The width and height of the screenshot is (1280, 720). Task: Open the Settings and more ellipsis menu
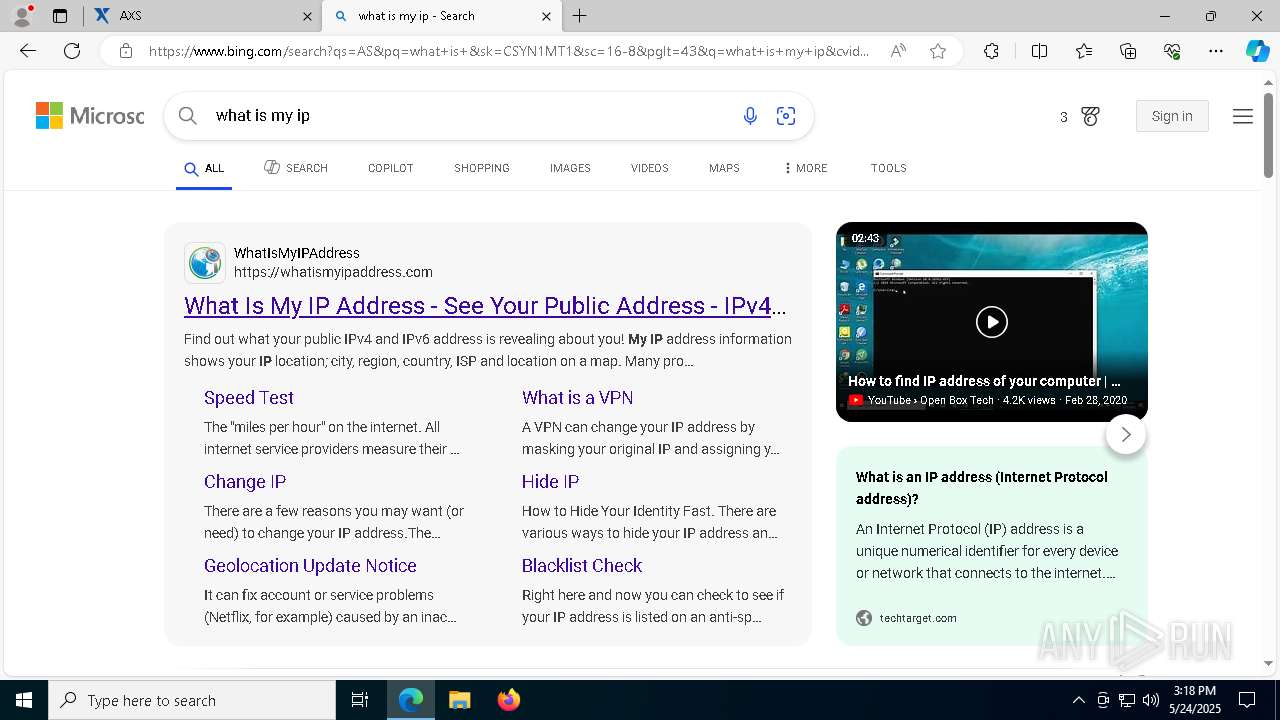click(1216, 51)
